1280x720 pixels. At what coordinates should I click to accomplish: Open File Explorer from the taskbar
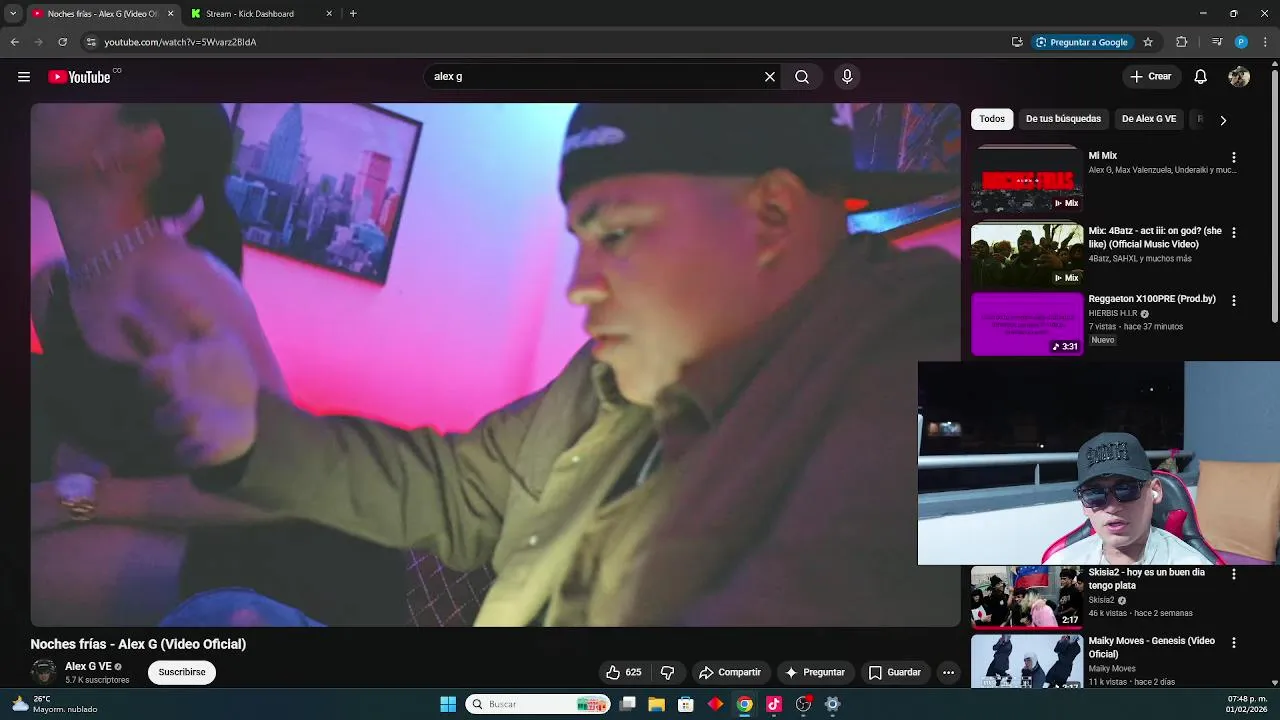click(657, 704)
